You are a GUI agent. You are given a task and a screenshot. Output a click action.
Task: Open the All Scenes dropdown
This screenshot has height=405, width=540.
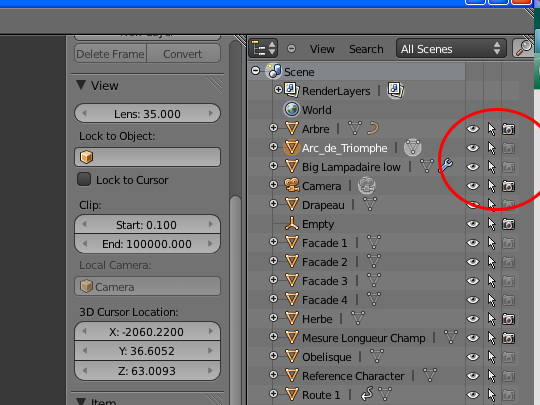(x=451, y=49)
